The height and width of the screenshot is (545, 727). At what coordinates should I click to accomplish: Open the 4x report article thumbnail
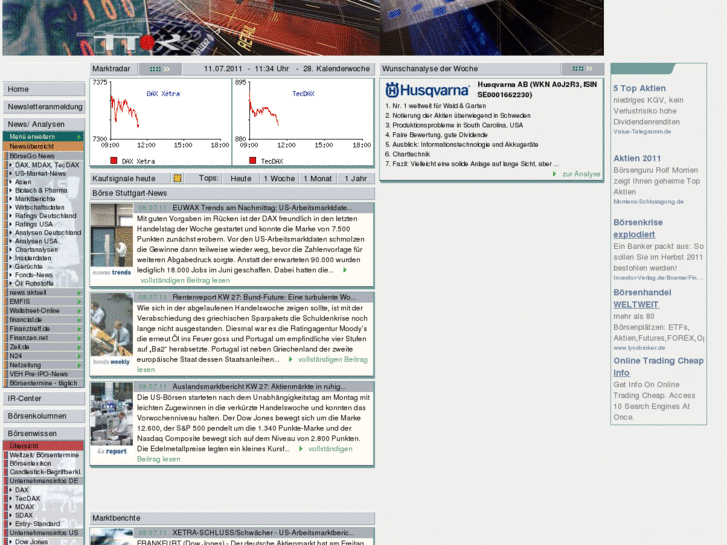(x=112, y=419)
